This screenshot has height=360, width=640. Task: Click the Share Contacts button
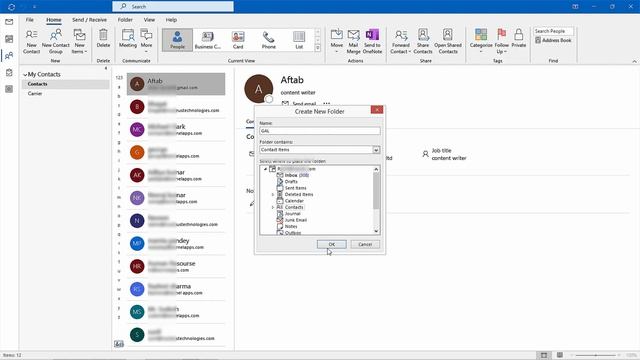click(x=423, y=41)
